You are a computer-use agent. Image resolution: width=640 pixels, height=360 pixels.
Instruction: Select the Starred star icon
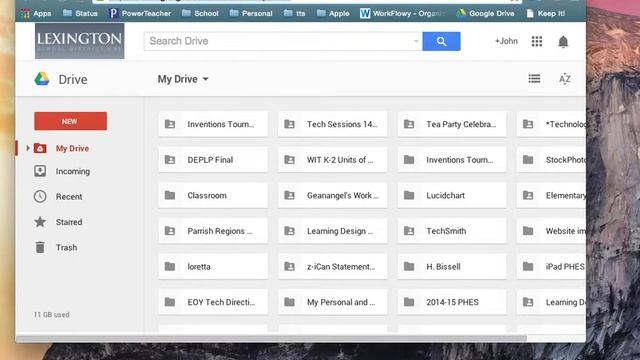[x=40, y=222]
